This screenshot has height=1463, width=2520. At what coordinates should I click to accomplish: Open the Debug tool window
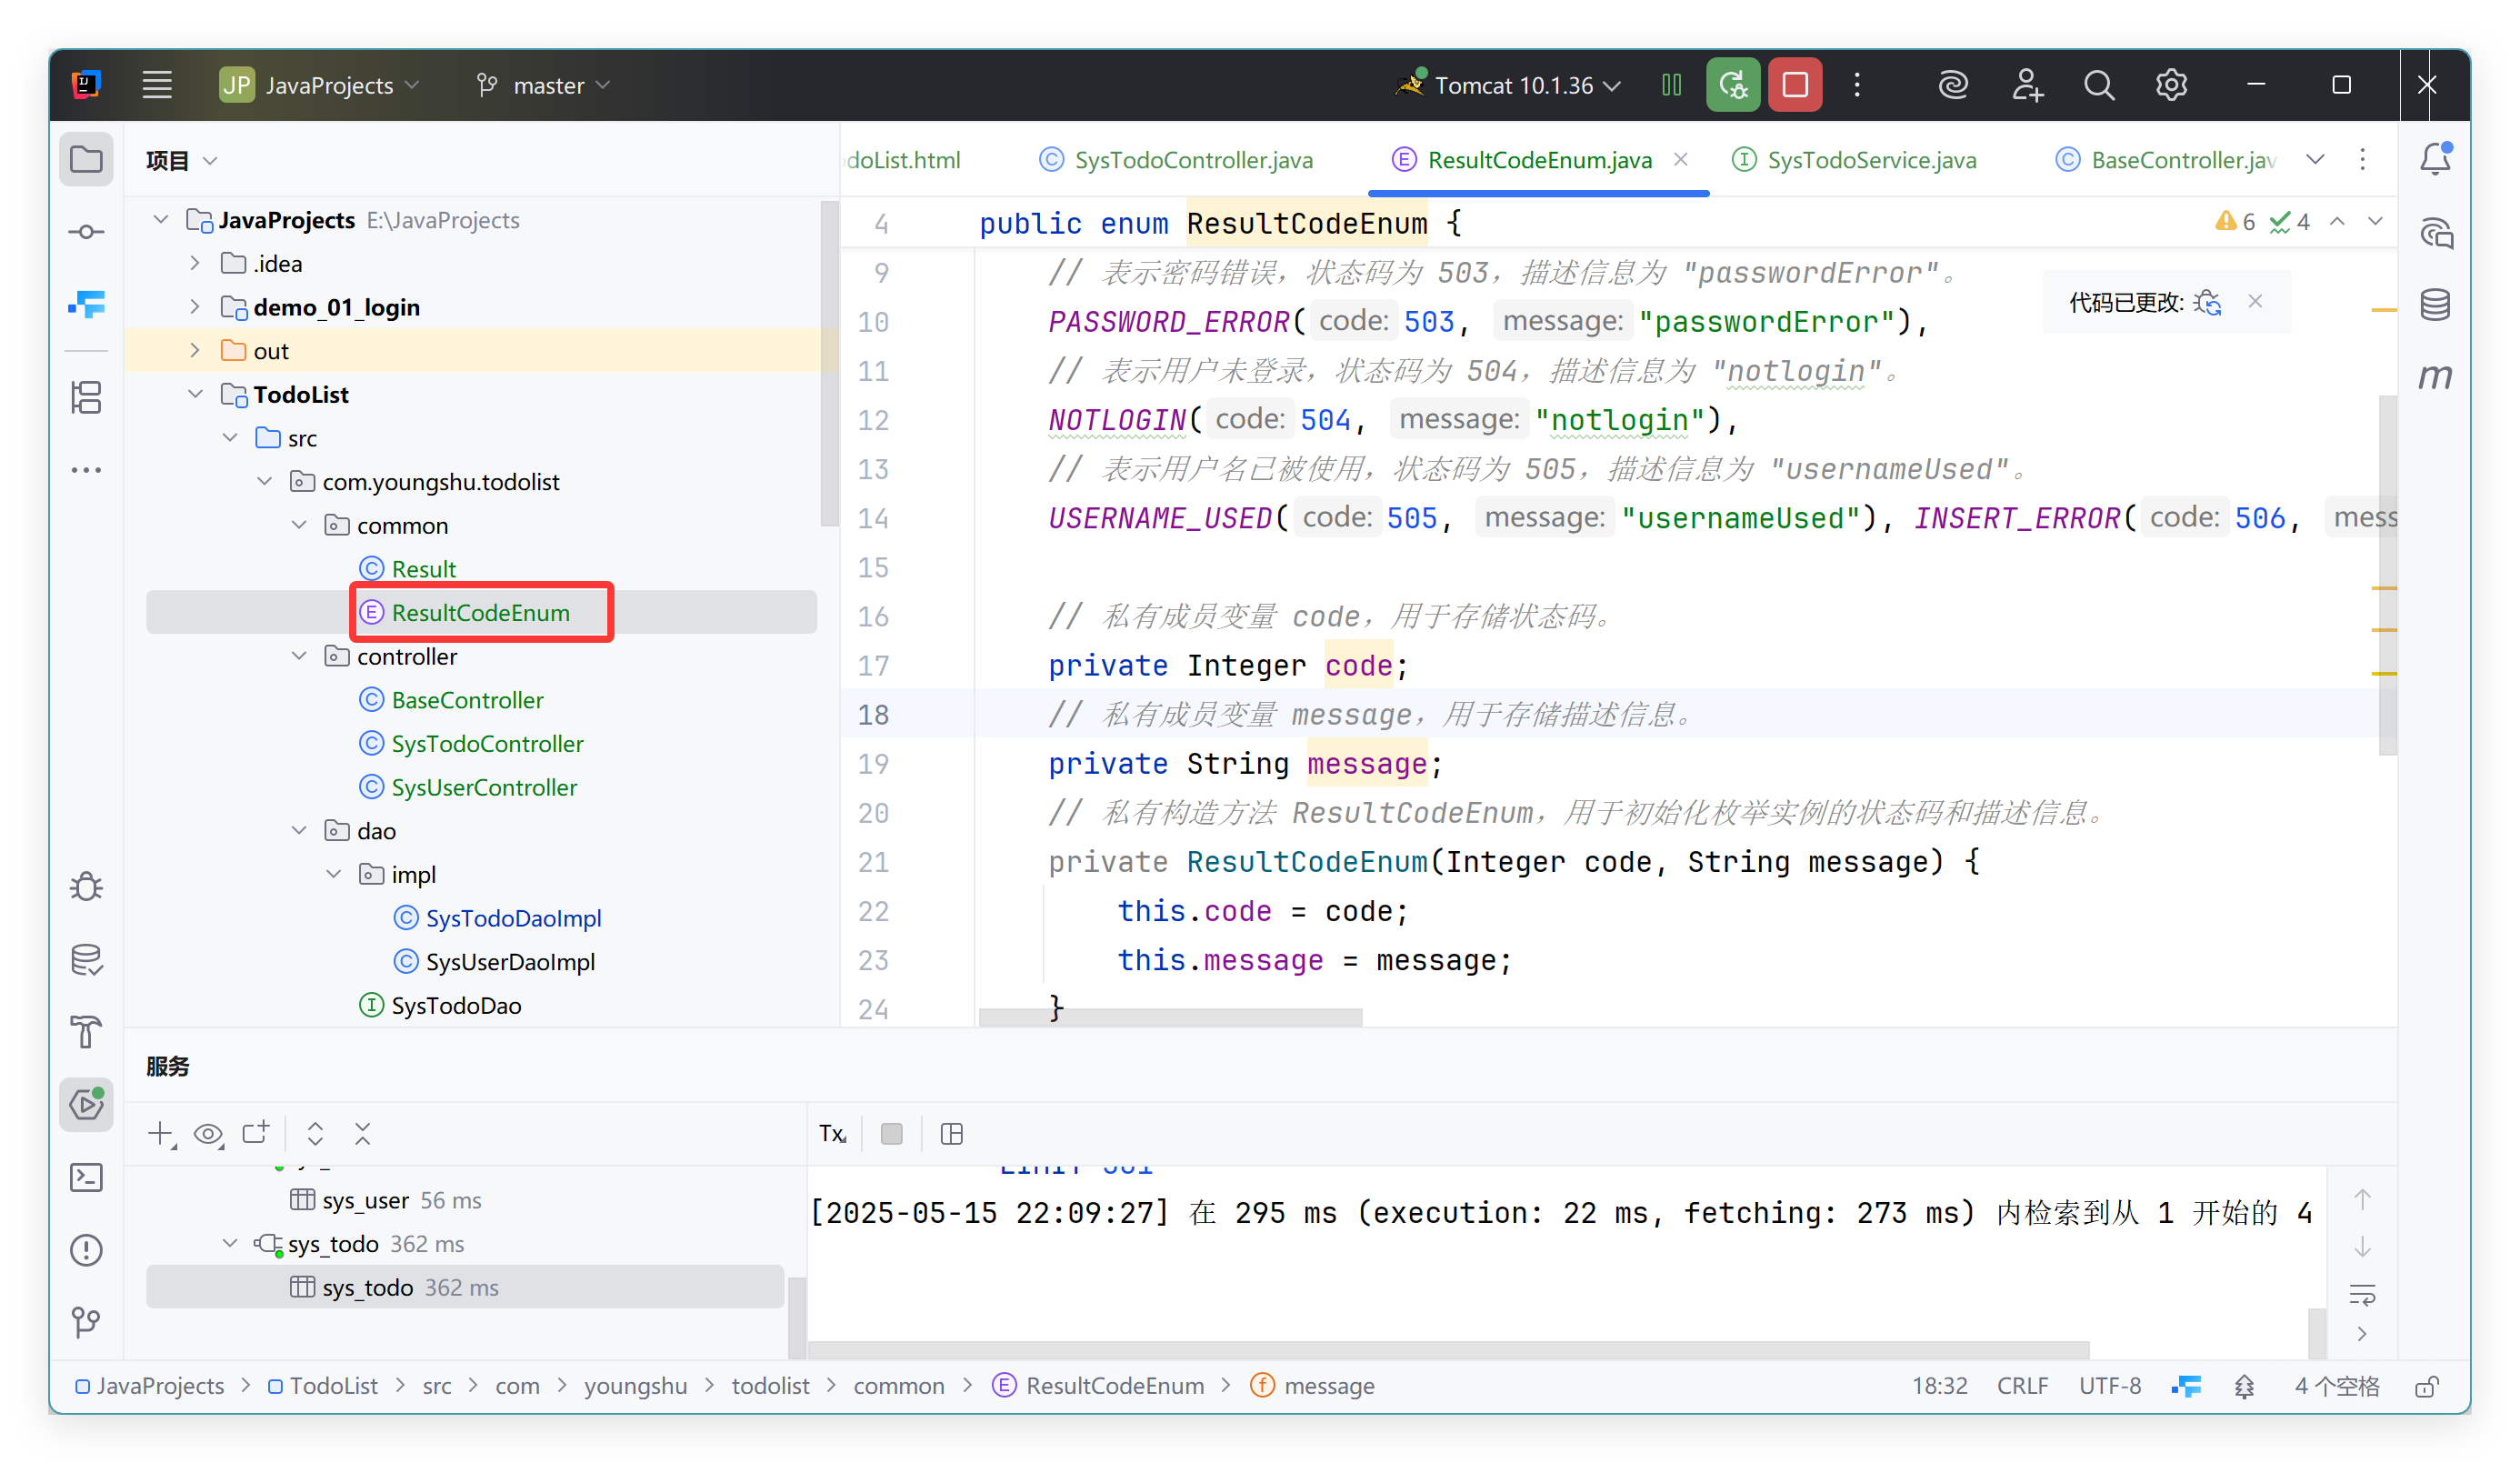tap(87, 887)
